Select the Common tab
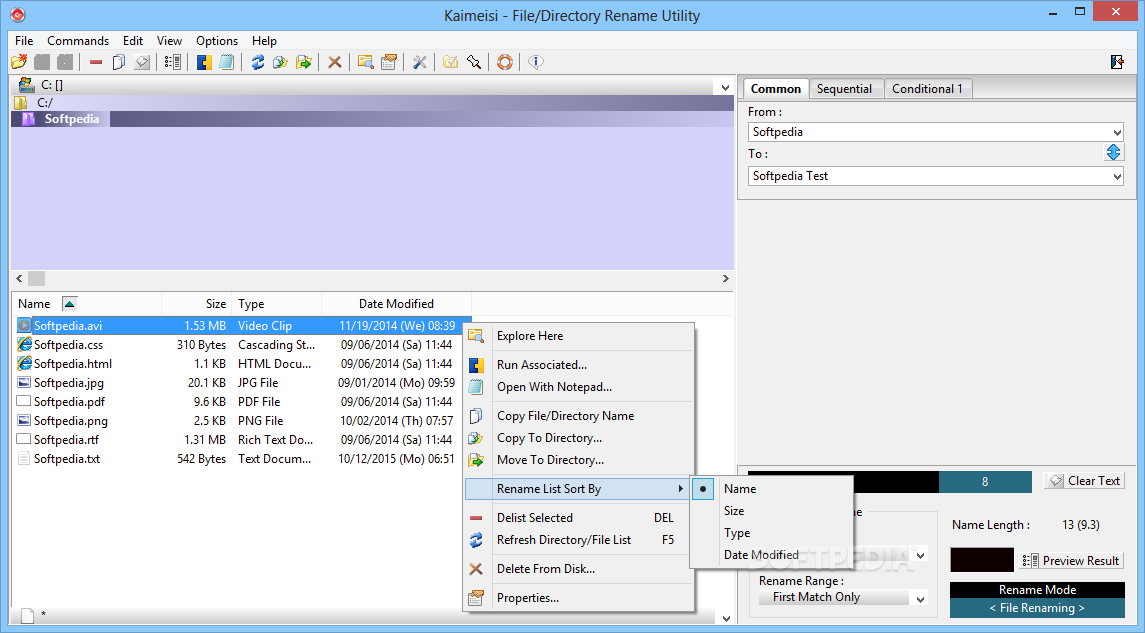 pyautogui.click(x=776, y=89)
